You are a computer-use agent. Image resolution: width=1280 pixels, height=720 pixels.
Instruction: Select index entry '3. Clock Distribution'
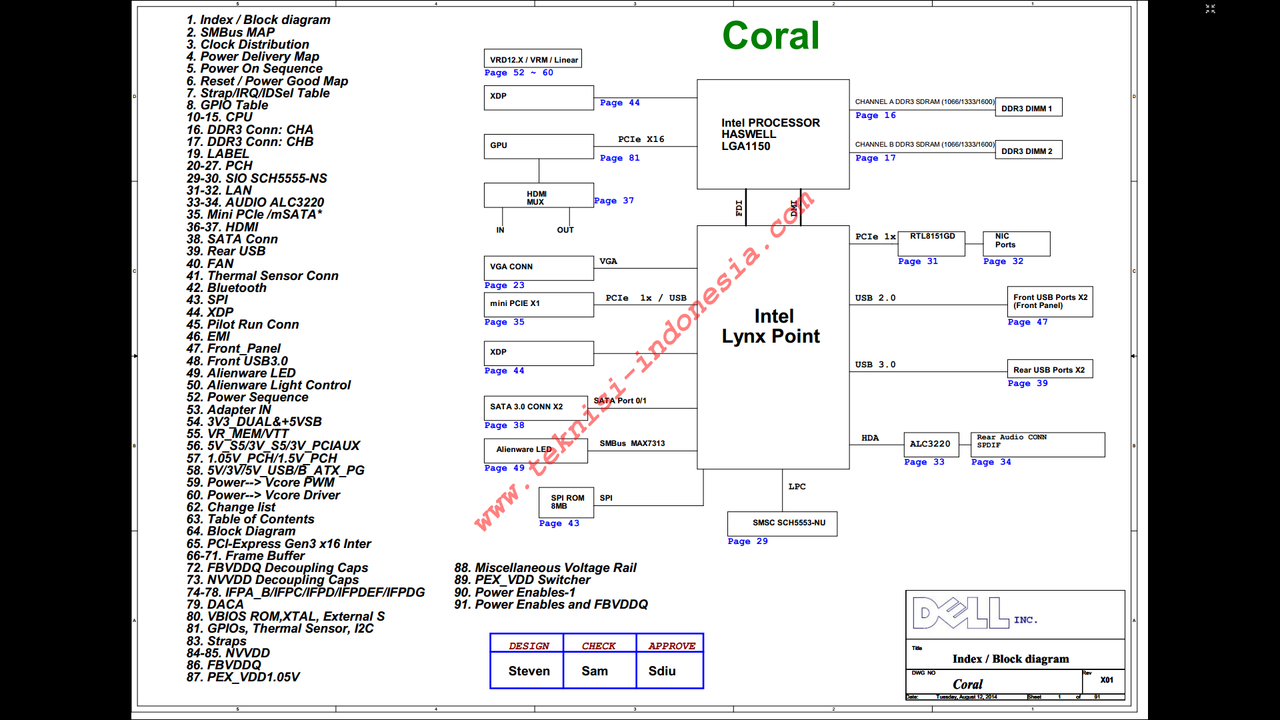247,44
